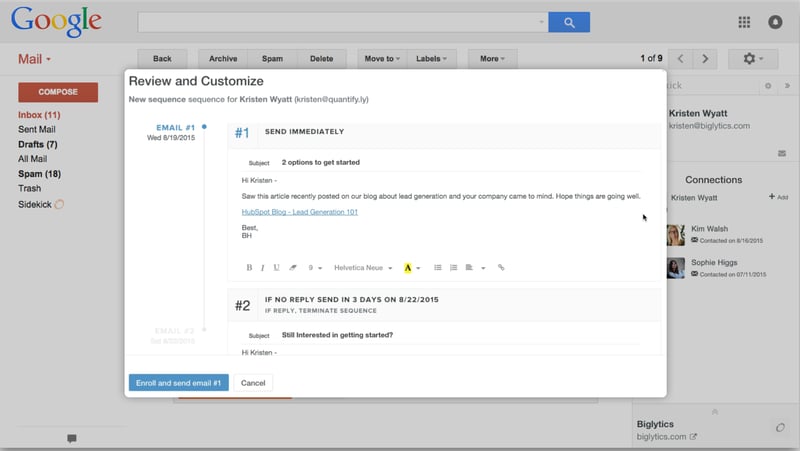Open the Helvetica Neue font dropdown
This screenshot has height=451, width=800.
click(363, 268)
